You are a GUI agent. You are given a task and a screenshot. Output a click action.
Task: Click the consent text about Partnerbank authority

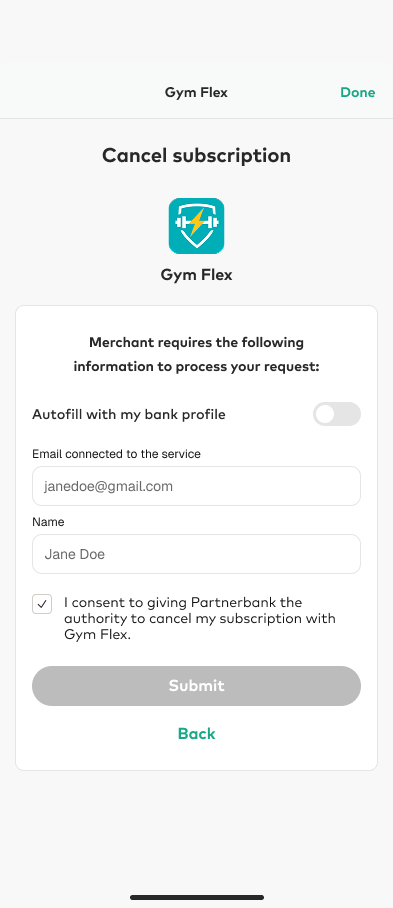pos(200,618)
